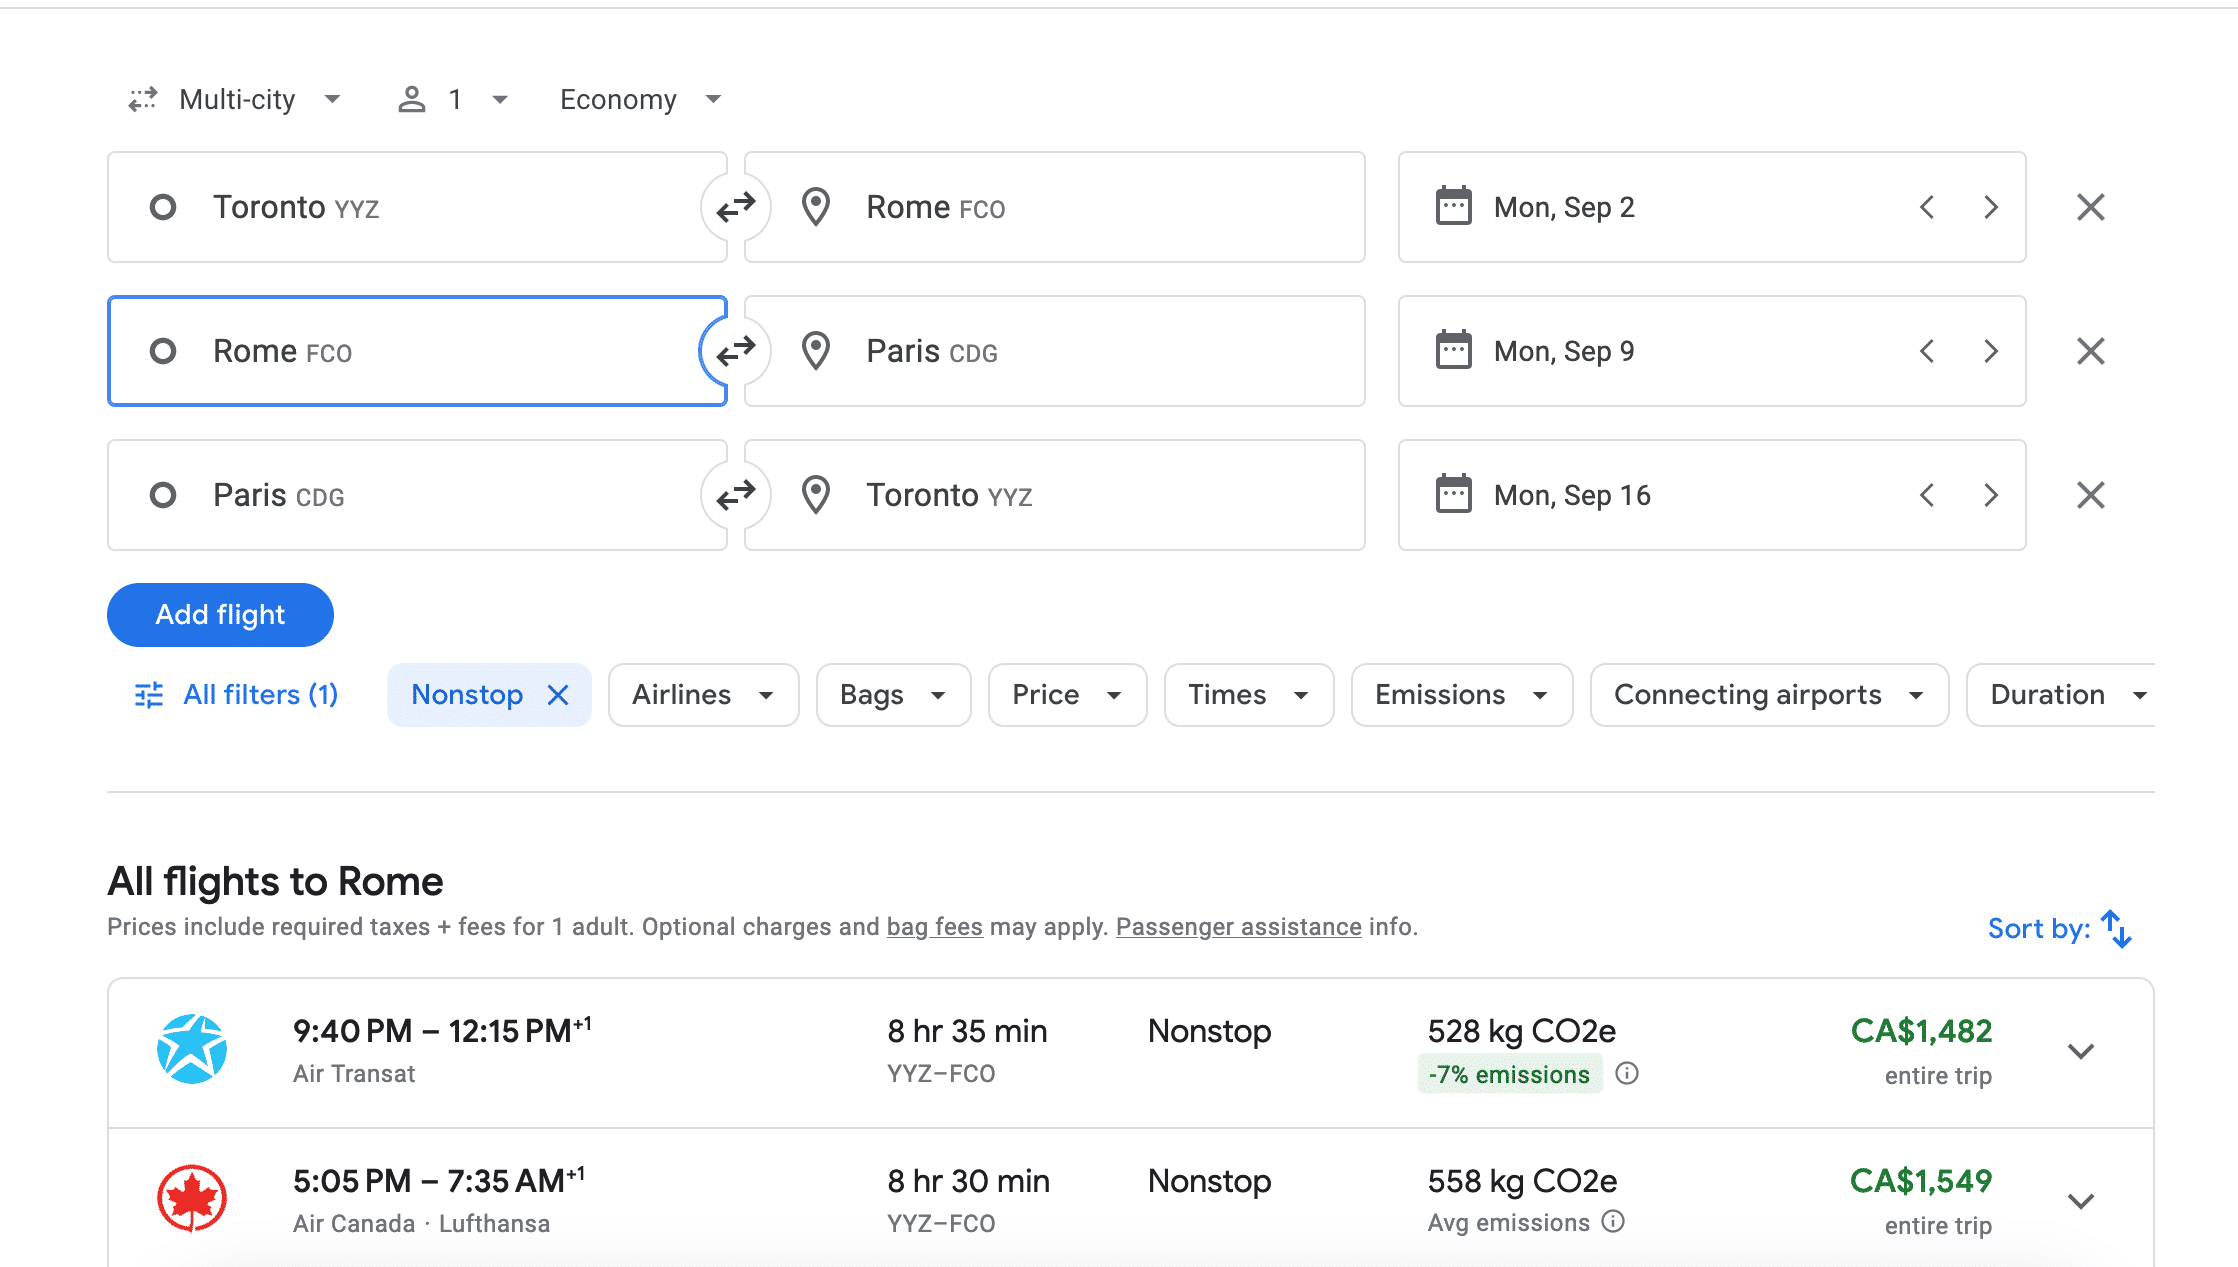
Task: View Avg emissions info for Air Canada flight
Action: pyautogui.click(x=1613, y=1222)
